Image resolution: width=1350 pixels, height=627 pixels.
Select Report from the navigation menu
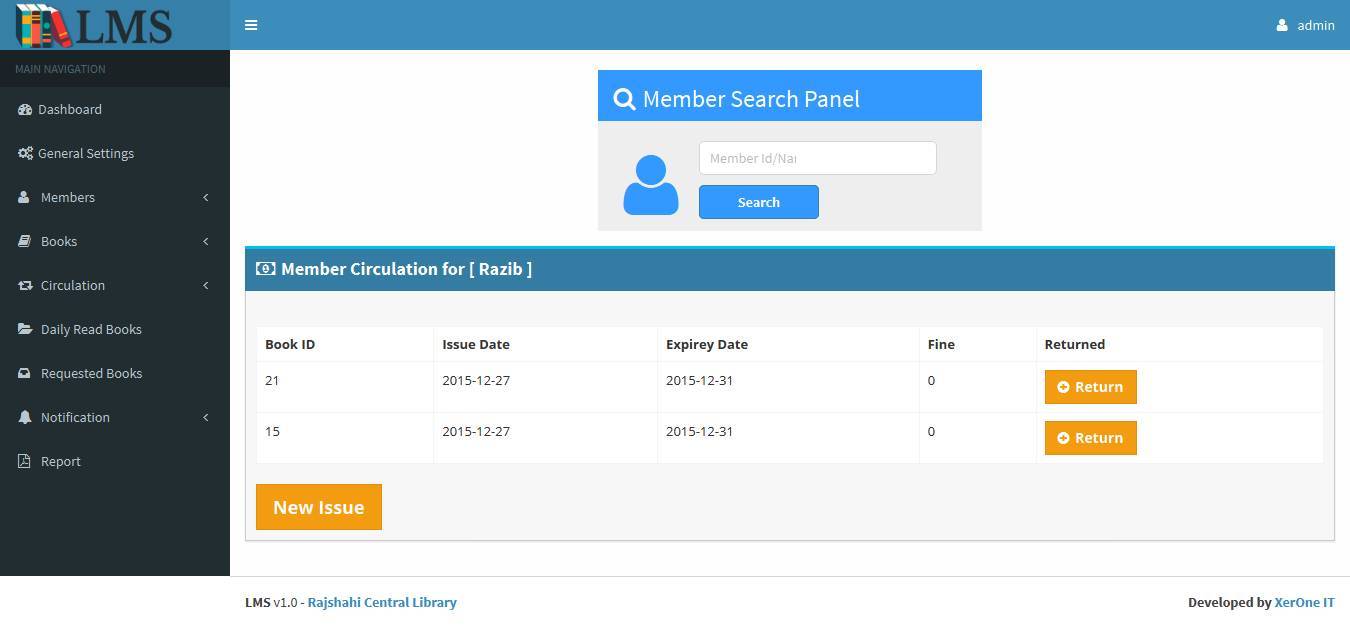pyautogui.click(x=61, y=461)
